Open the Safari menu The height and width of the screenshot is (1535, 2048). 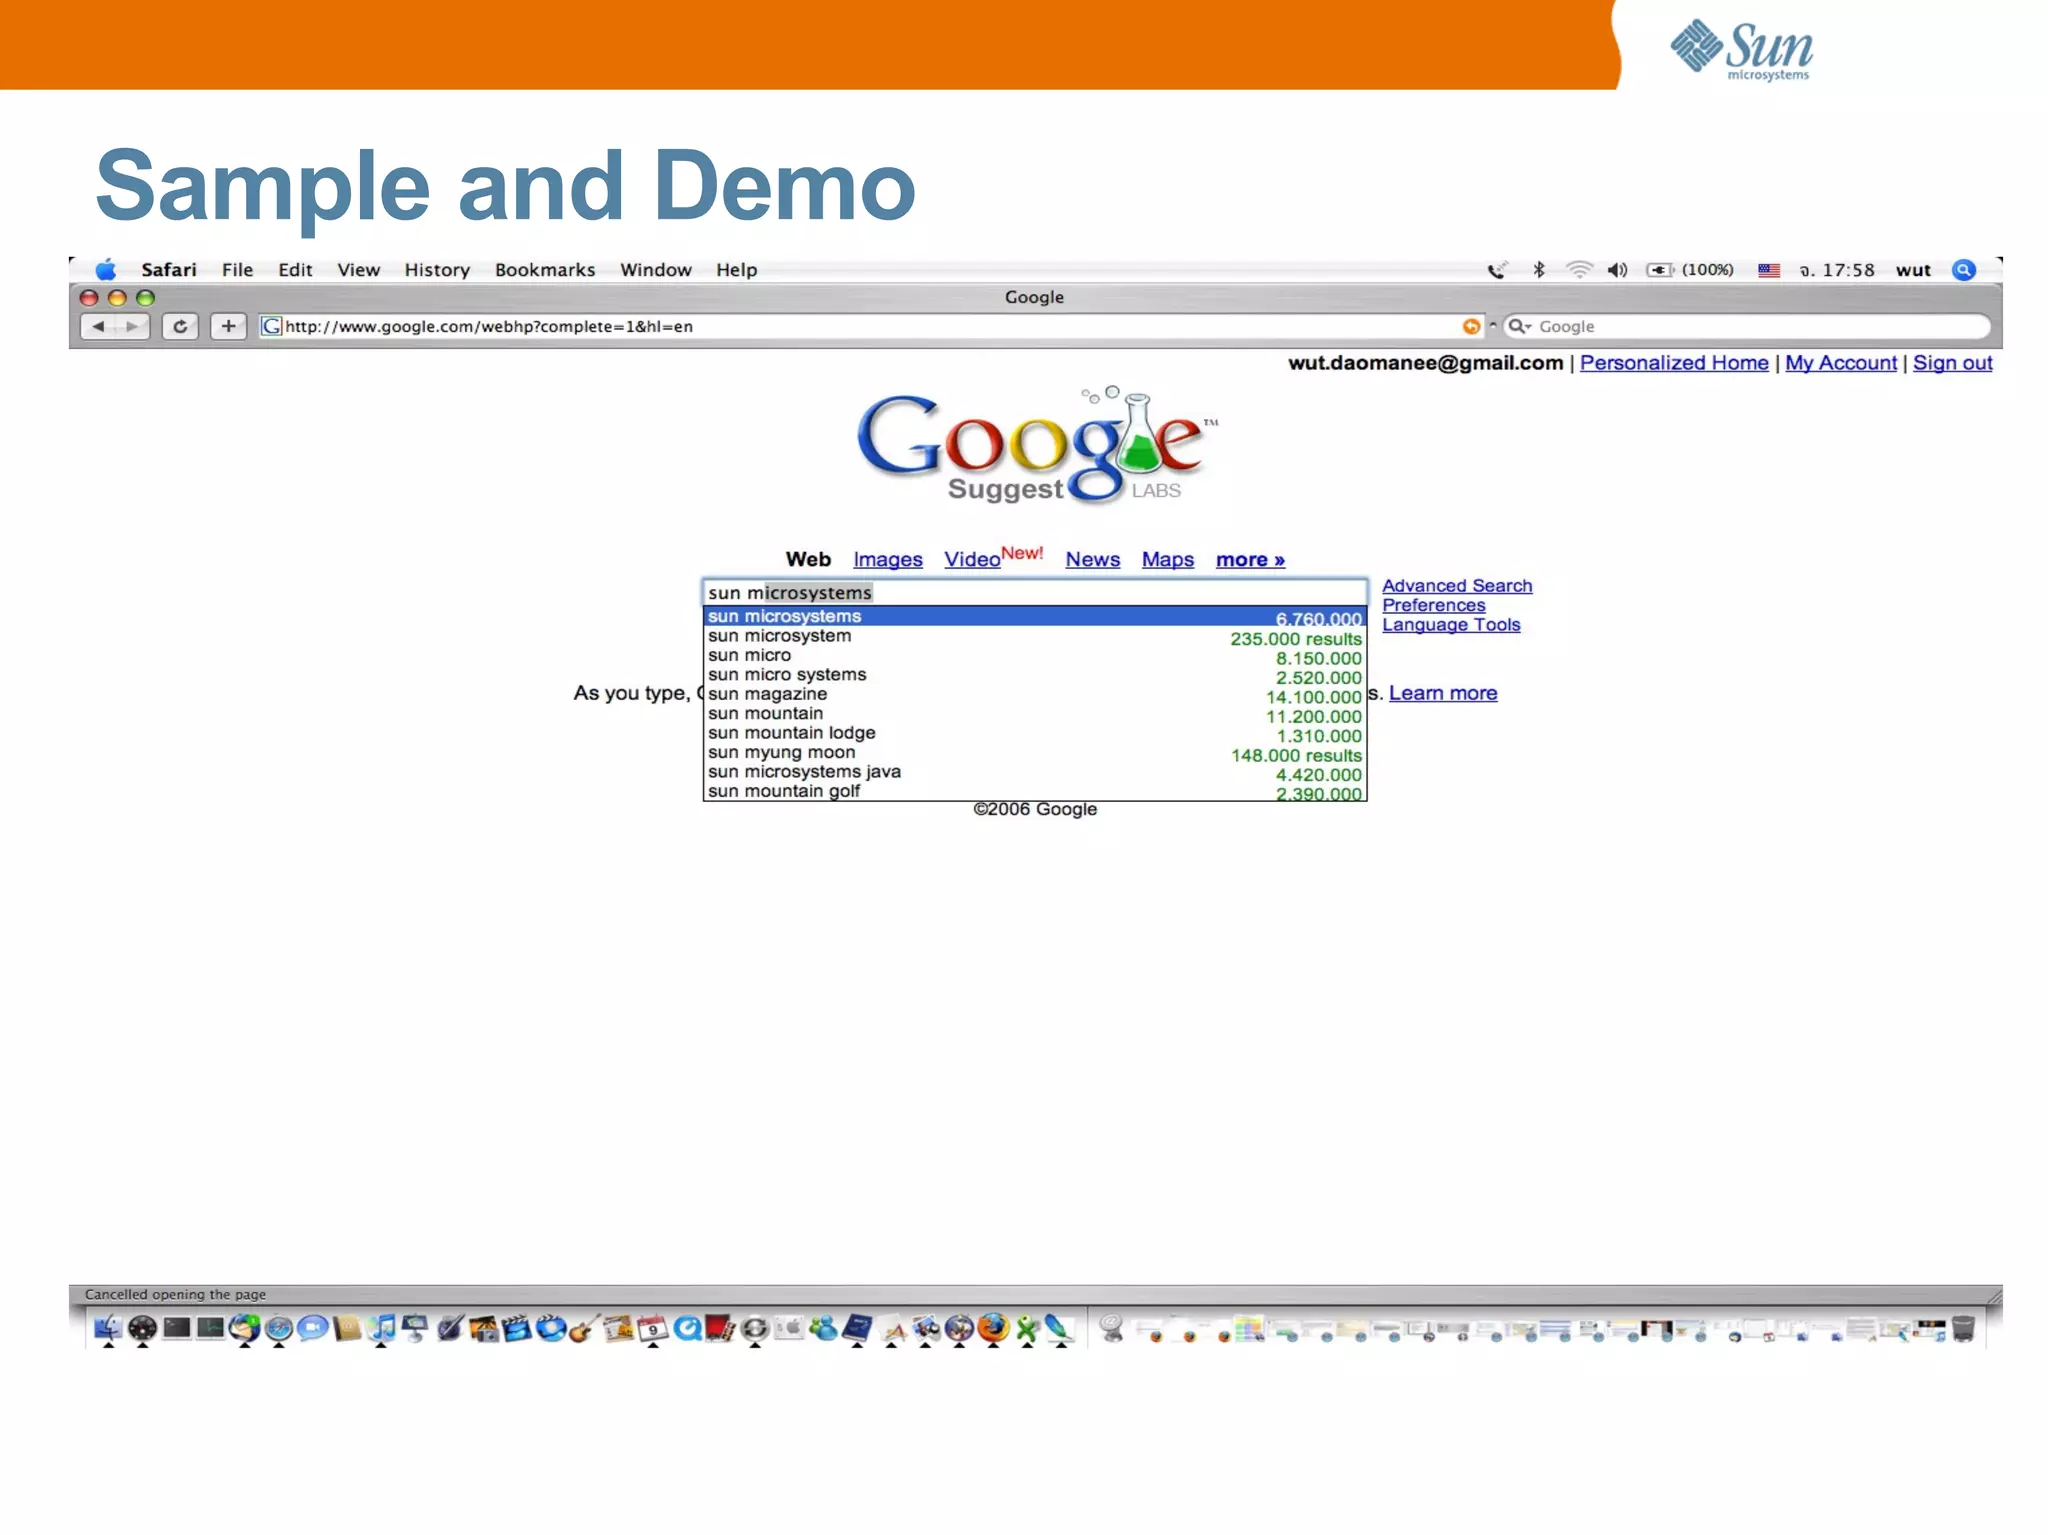click(168, 270)
